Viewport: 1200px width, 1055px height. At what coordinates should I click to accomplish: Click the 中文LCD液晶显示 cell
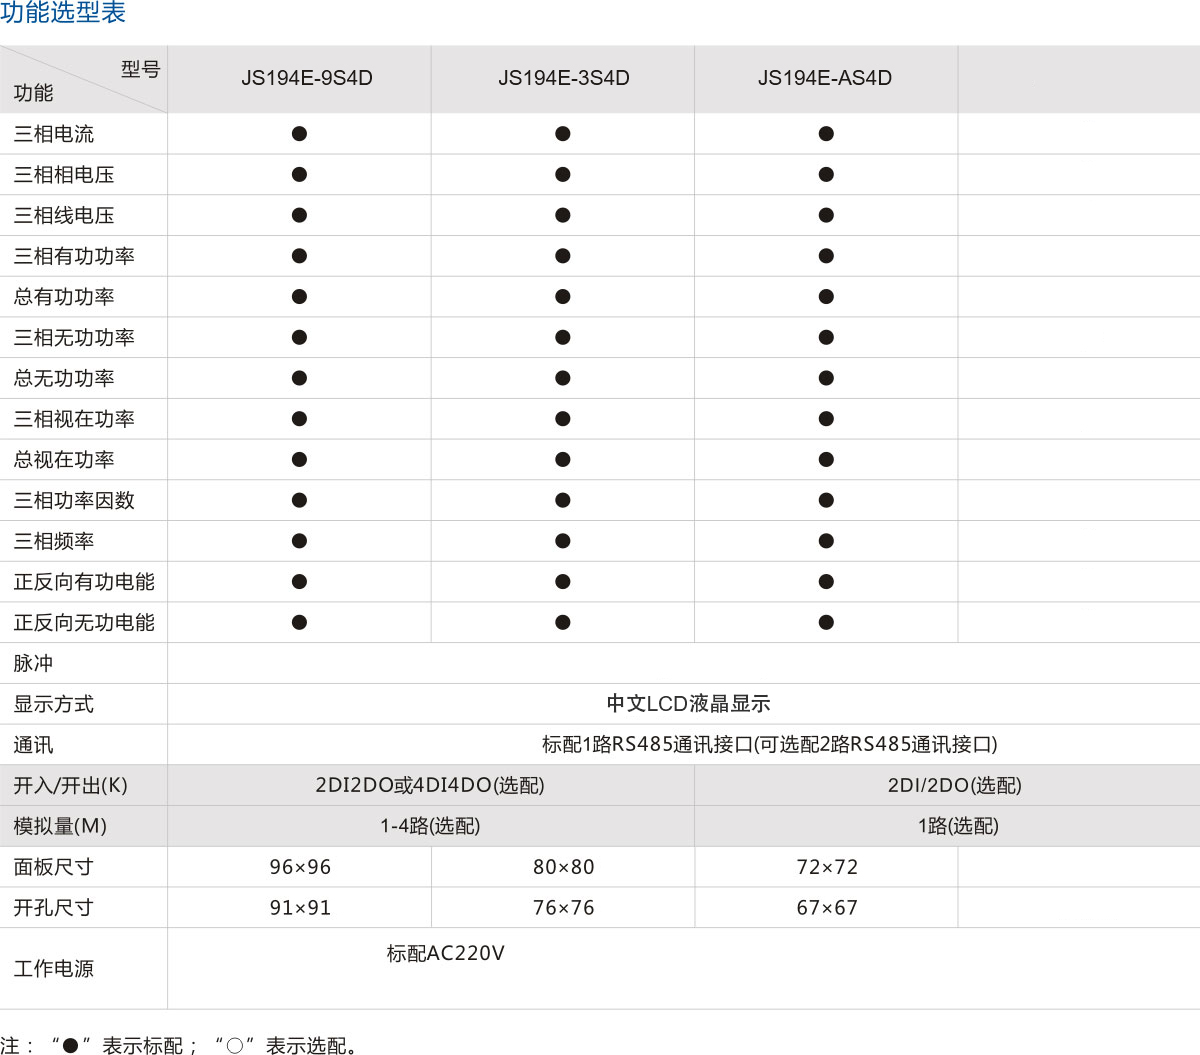point(688,704)
